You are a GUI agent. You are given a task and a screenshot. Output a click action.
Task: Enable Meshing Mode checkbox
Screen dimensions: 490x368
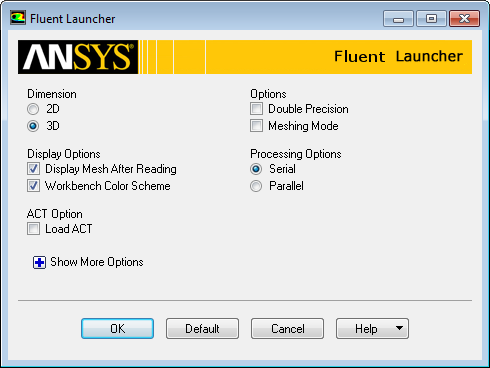click(x=256, y=126)
